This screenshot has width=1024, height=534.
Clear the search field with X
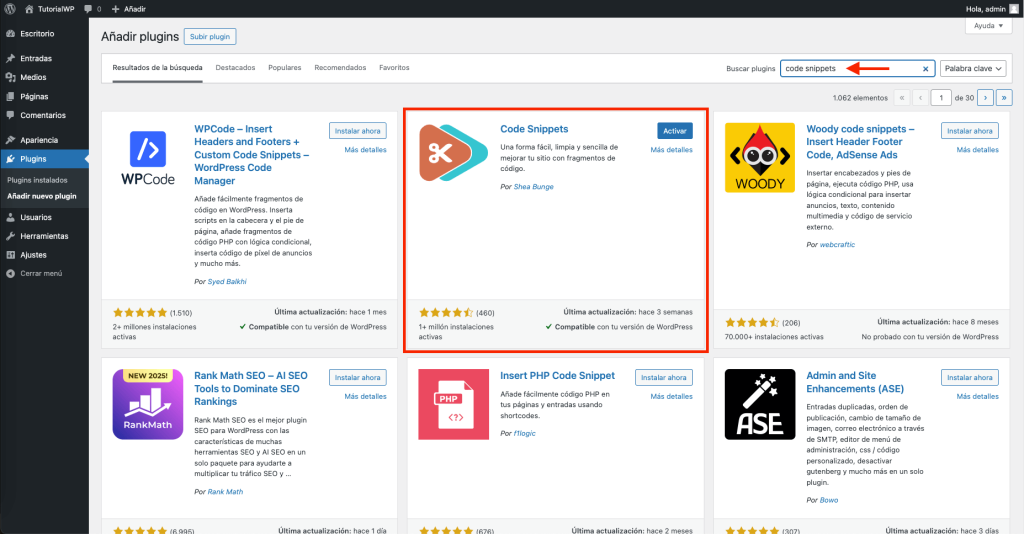(x=925, y=69)
